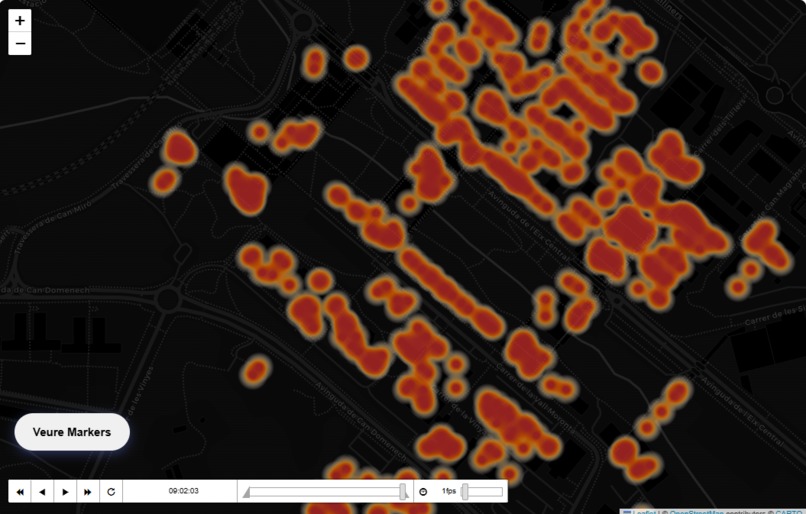Play the heatmap animation forward
Viewport: 806px width, 514px height.
[x=65, y=492]
